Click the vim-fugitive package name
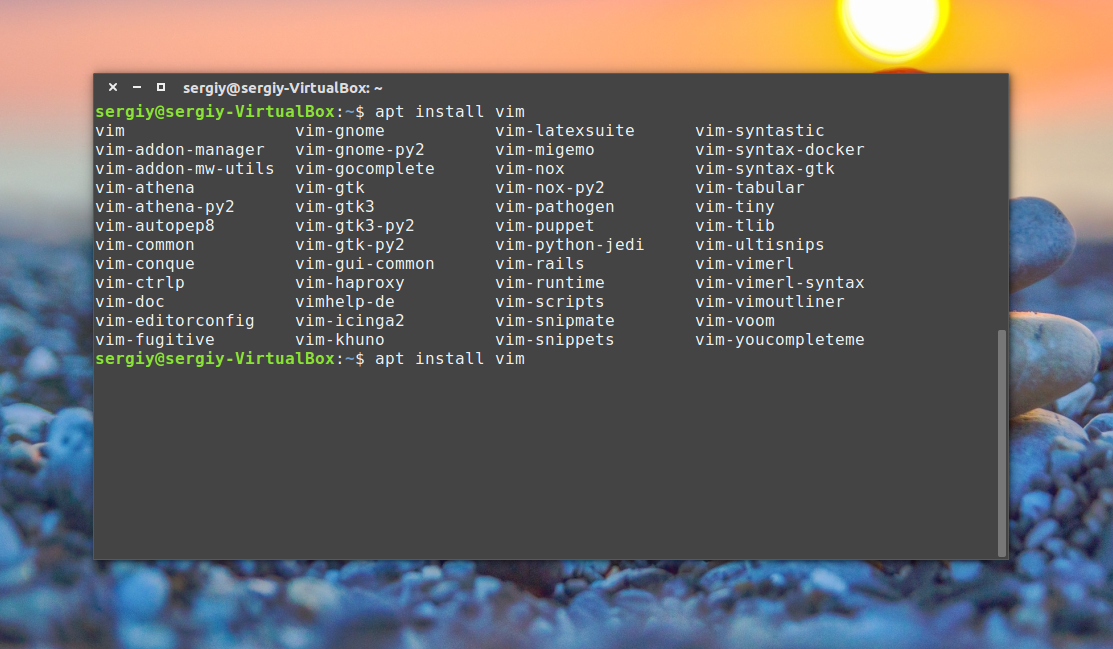Viewport: 1113px width, 649px height. click(155, 340)
